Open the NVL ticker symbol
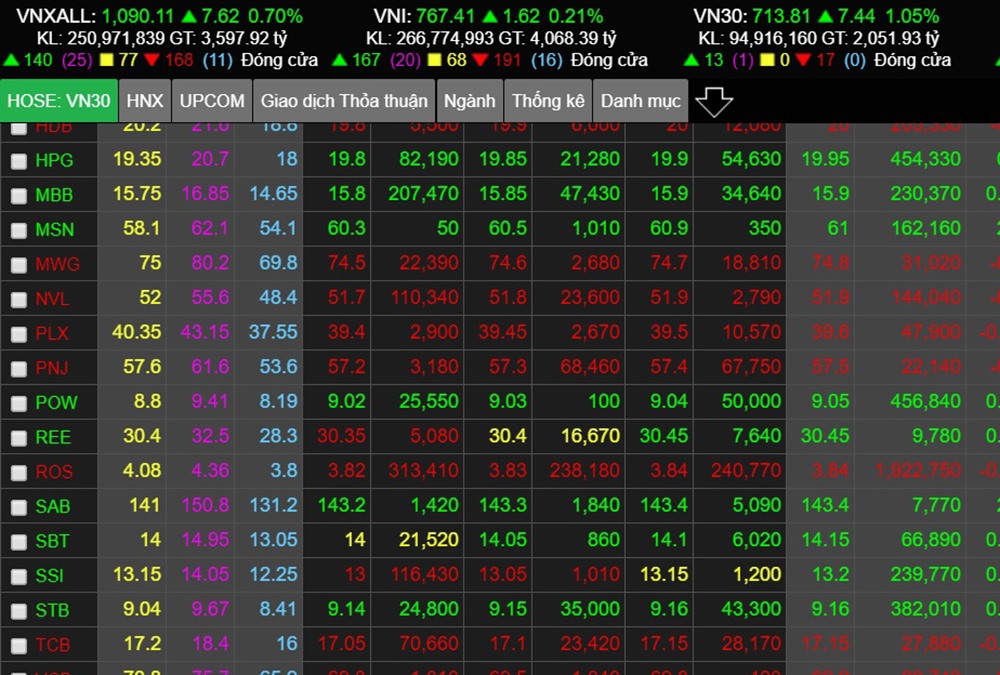This screenshot has width=1000, height=675. tap(52, 299)
